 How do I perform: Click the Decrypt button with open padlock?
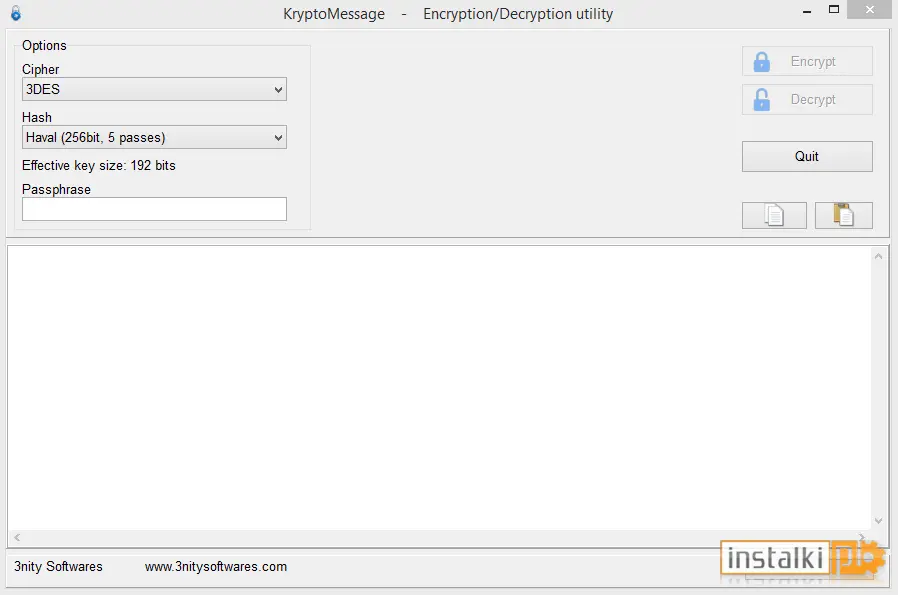(x=807, y=100)
